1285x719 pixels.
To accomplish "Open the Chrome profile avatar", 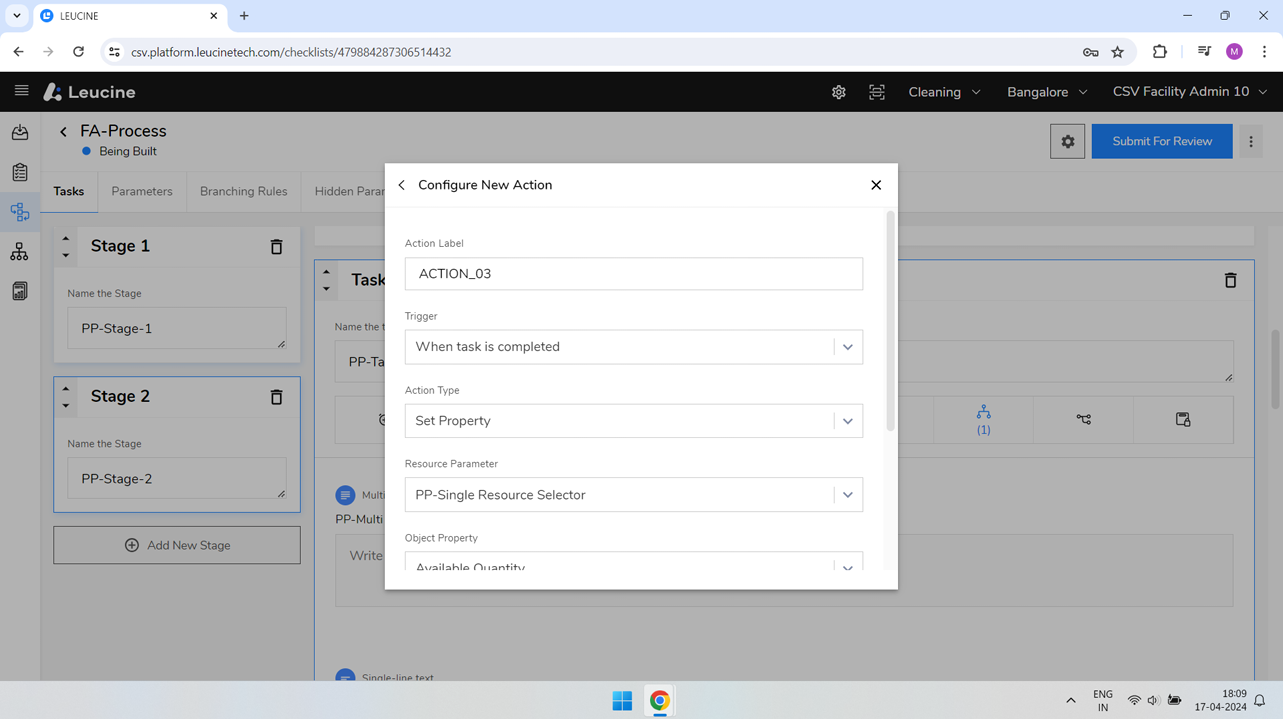I will point(1234,52).
